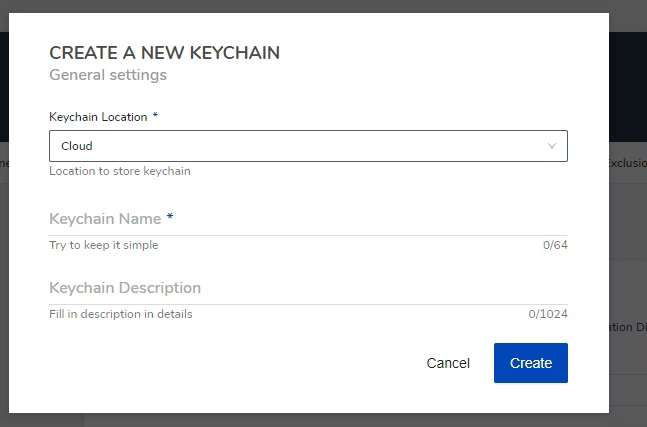Click the 0/64 character counter
This screenshot has height=427, width=647.
pyautogui.click(x=555, y=245)
